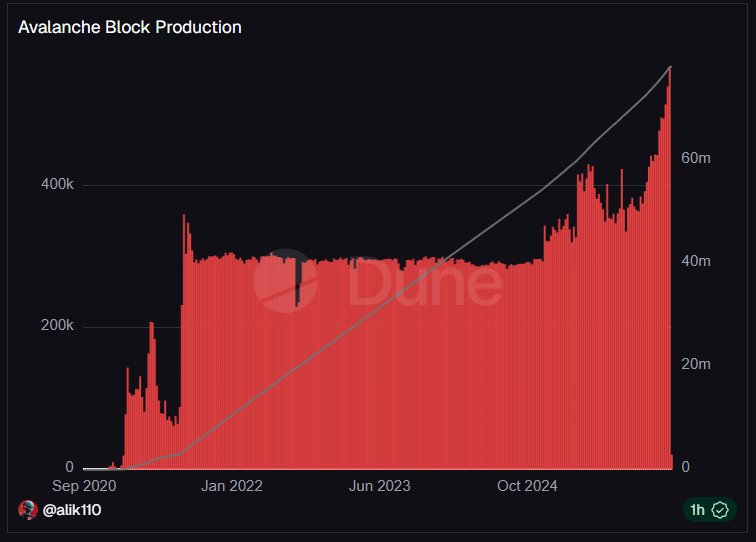Image resolution: width=756 pixels, height=542 pixels.
Task: Click the author avatar icon
Action: [x=28, y=510]
